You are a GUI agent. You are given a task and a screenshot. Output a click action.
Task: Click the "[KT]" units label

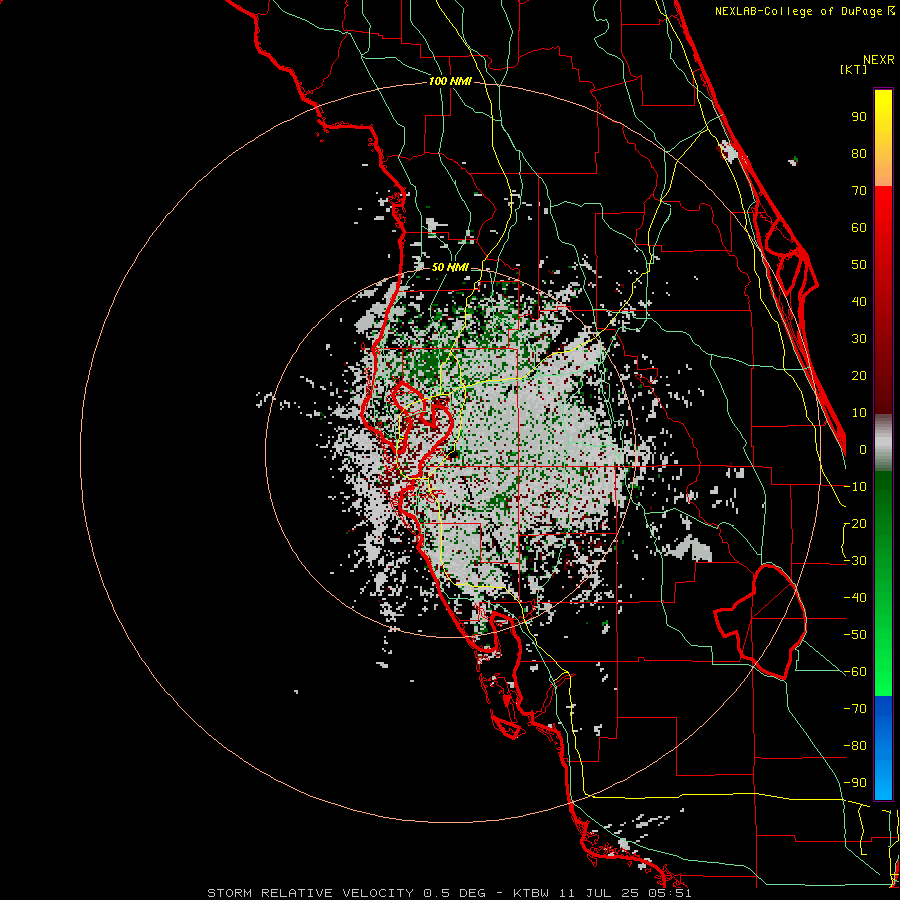(853, 69)
